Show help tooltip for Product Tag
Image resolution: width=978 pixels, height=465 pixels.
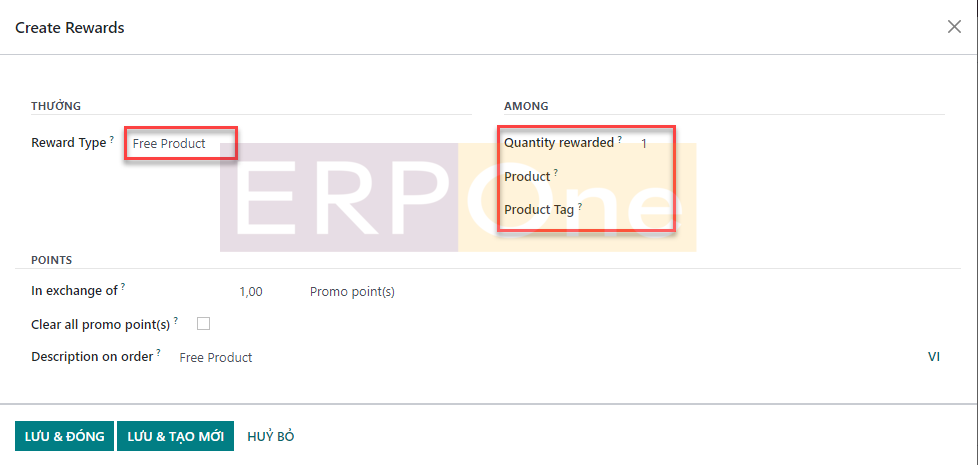[x=580, y=205]
